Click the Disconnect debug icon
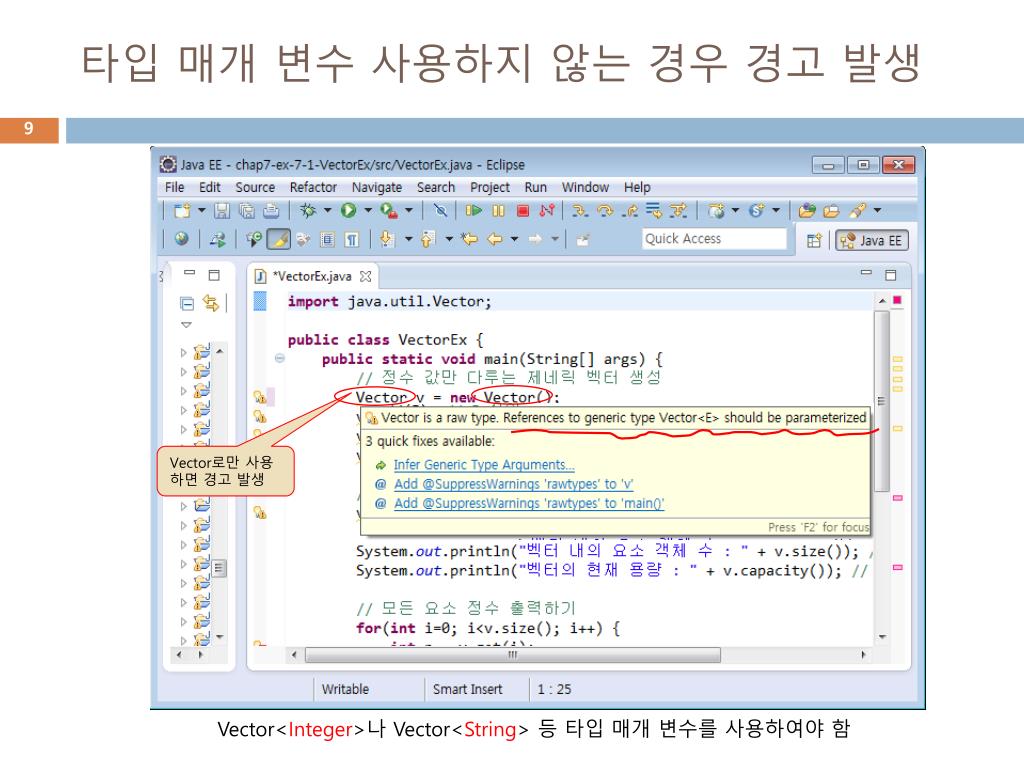This screenshot has width=1024, height=768. coord(547,210)
